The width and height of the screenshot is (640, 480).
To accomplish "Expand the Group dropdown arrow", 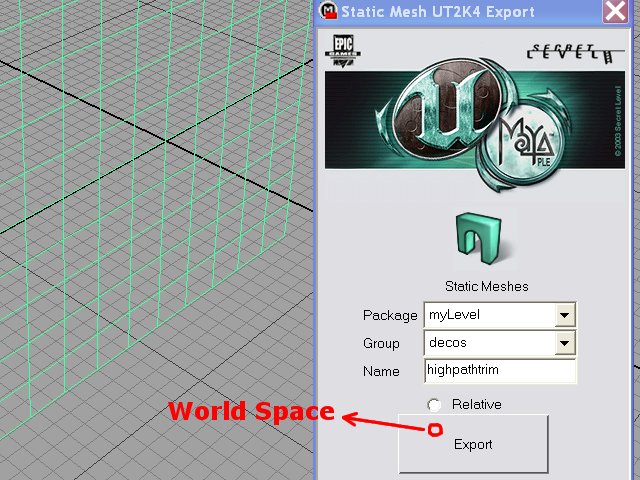I will 565,343.
